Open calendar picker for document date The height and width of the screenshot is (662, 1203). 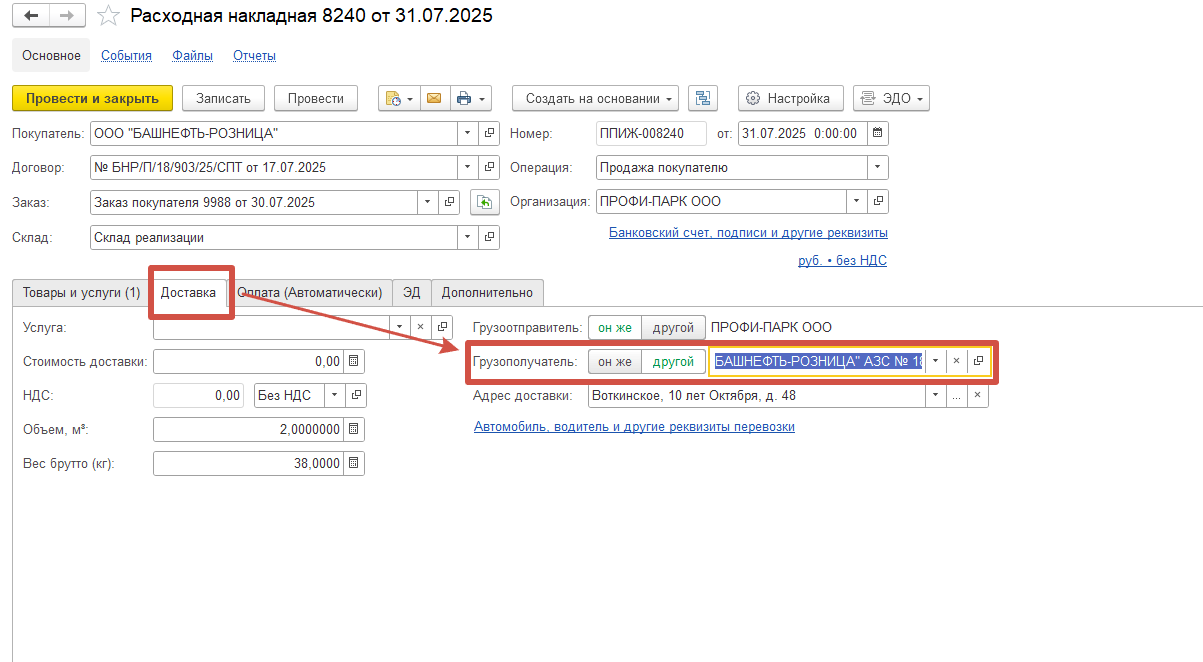[x=878, y=133]
